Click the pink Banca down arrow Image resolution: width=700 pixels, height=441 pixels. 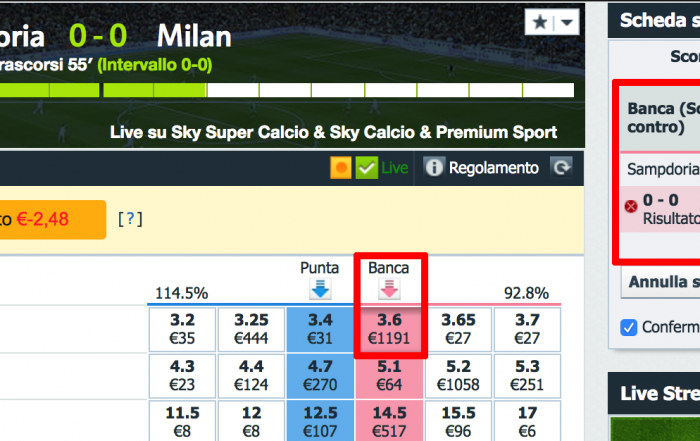coord(389,289)
